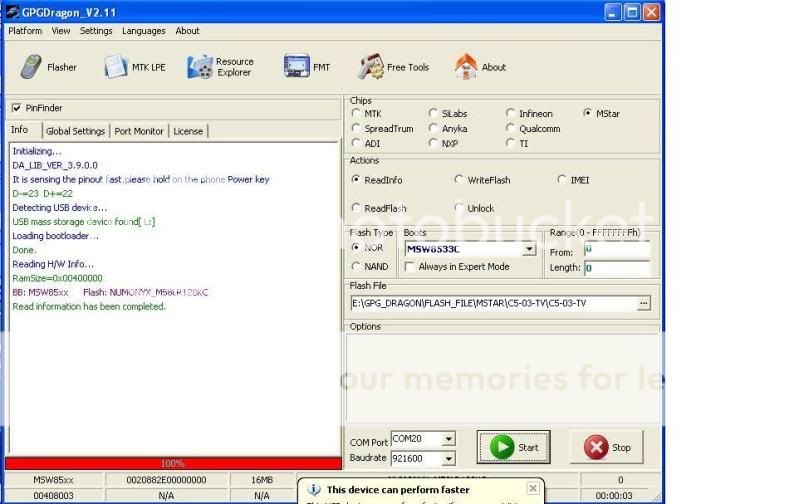This screenshot has width=799, height=504.
Task: Enable Always in Expert Mode
Action: point(409,267)
